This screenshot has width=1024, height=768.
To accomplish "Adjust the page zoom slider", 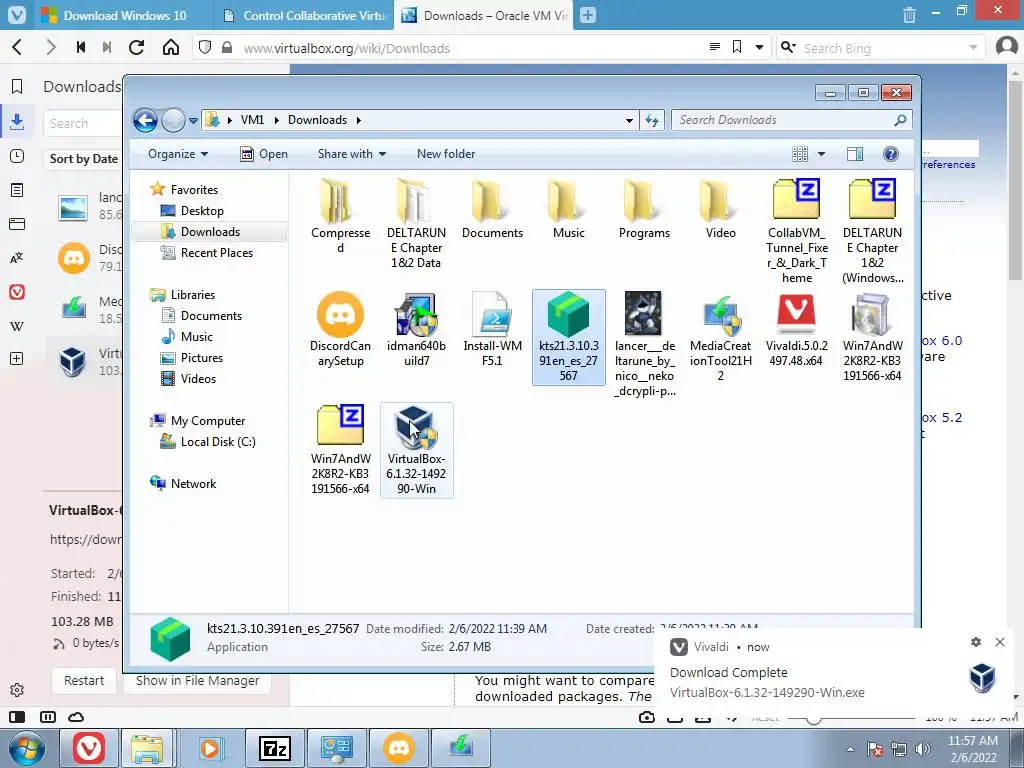I will tap(813, 719).
